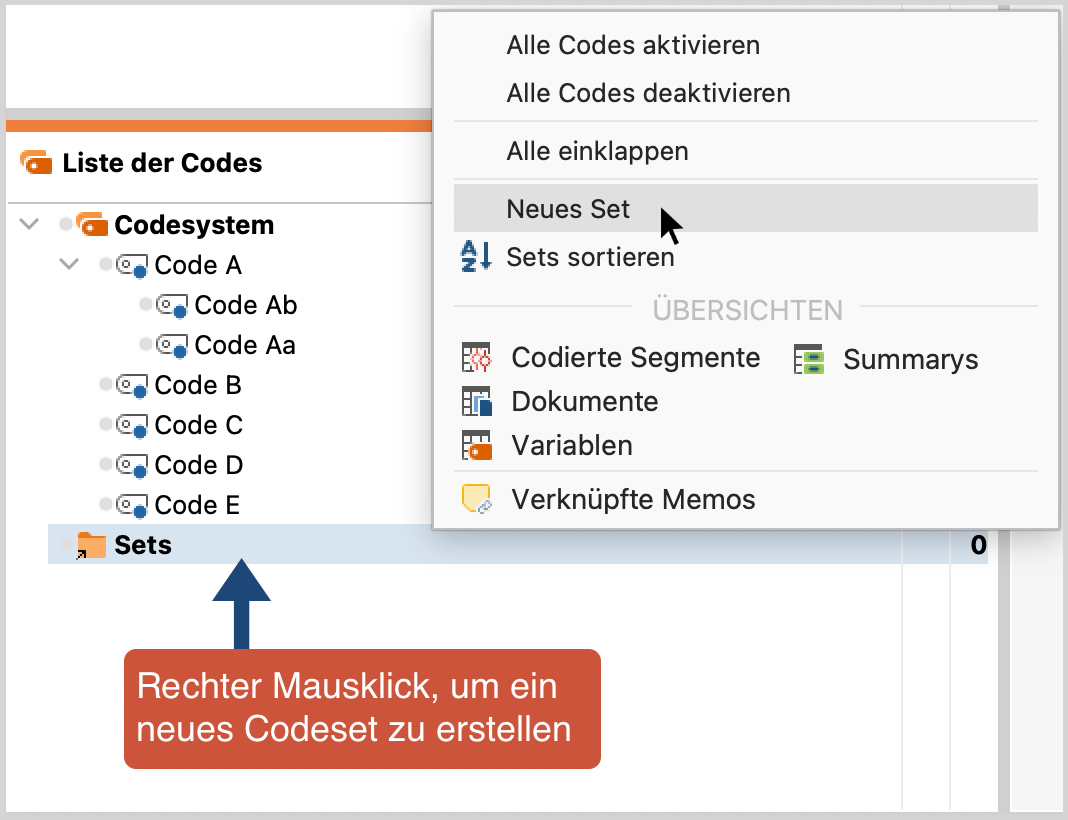
Task: Click the Sets folder icon
Action: tap(91, 545)
